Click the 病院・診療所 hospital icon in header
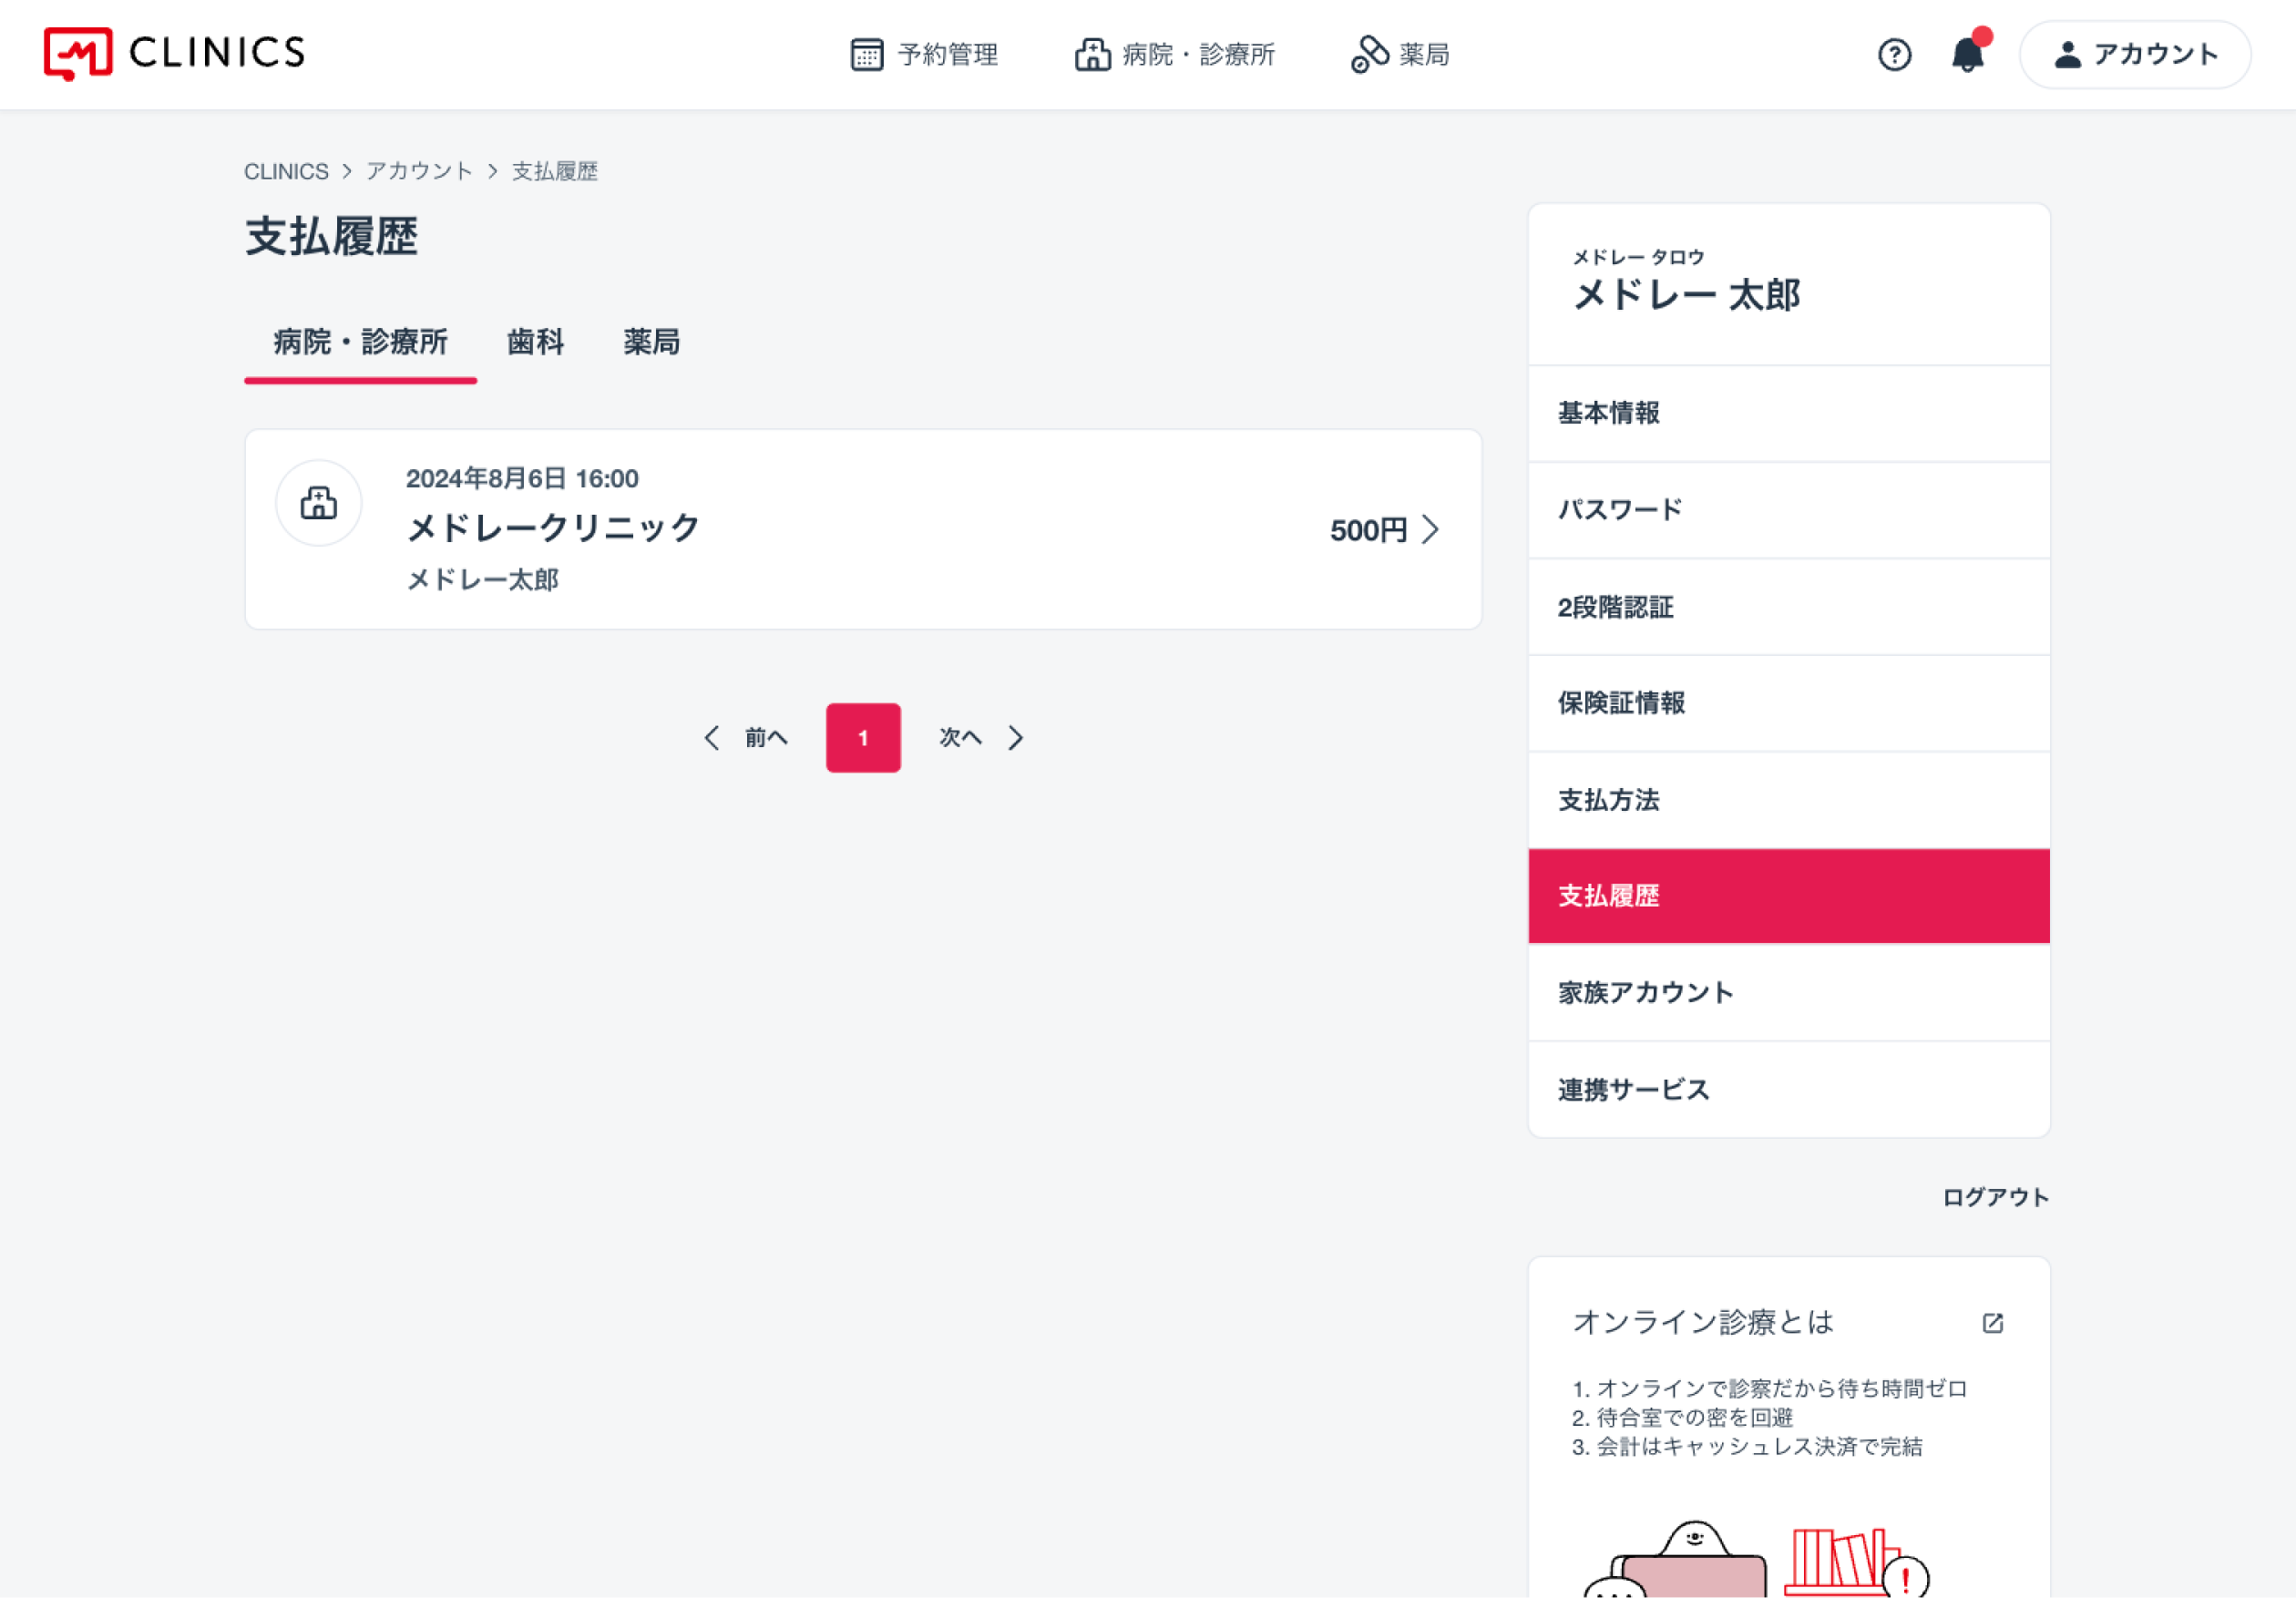The image size is (2296, 1598). coord(1092,54)
